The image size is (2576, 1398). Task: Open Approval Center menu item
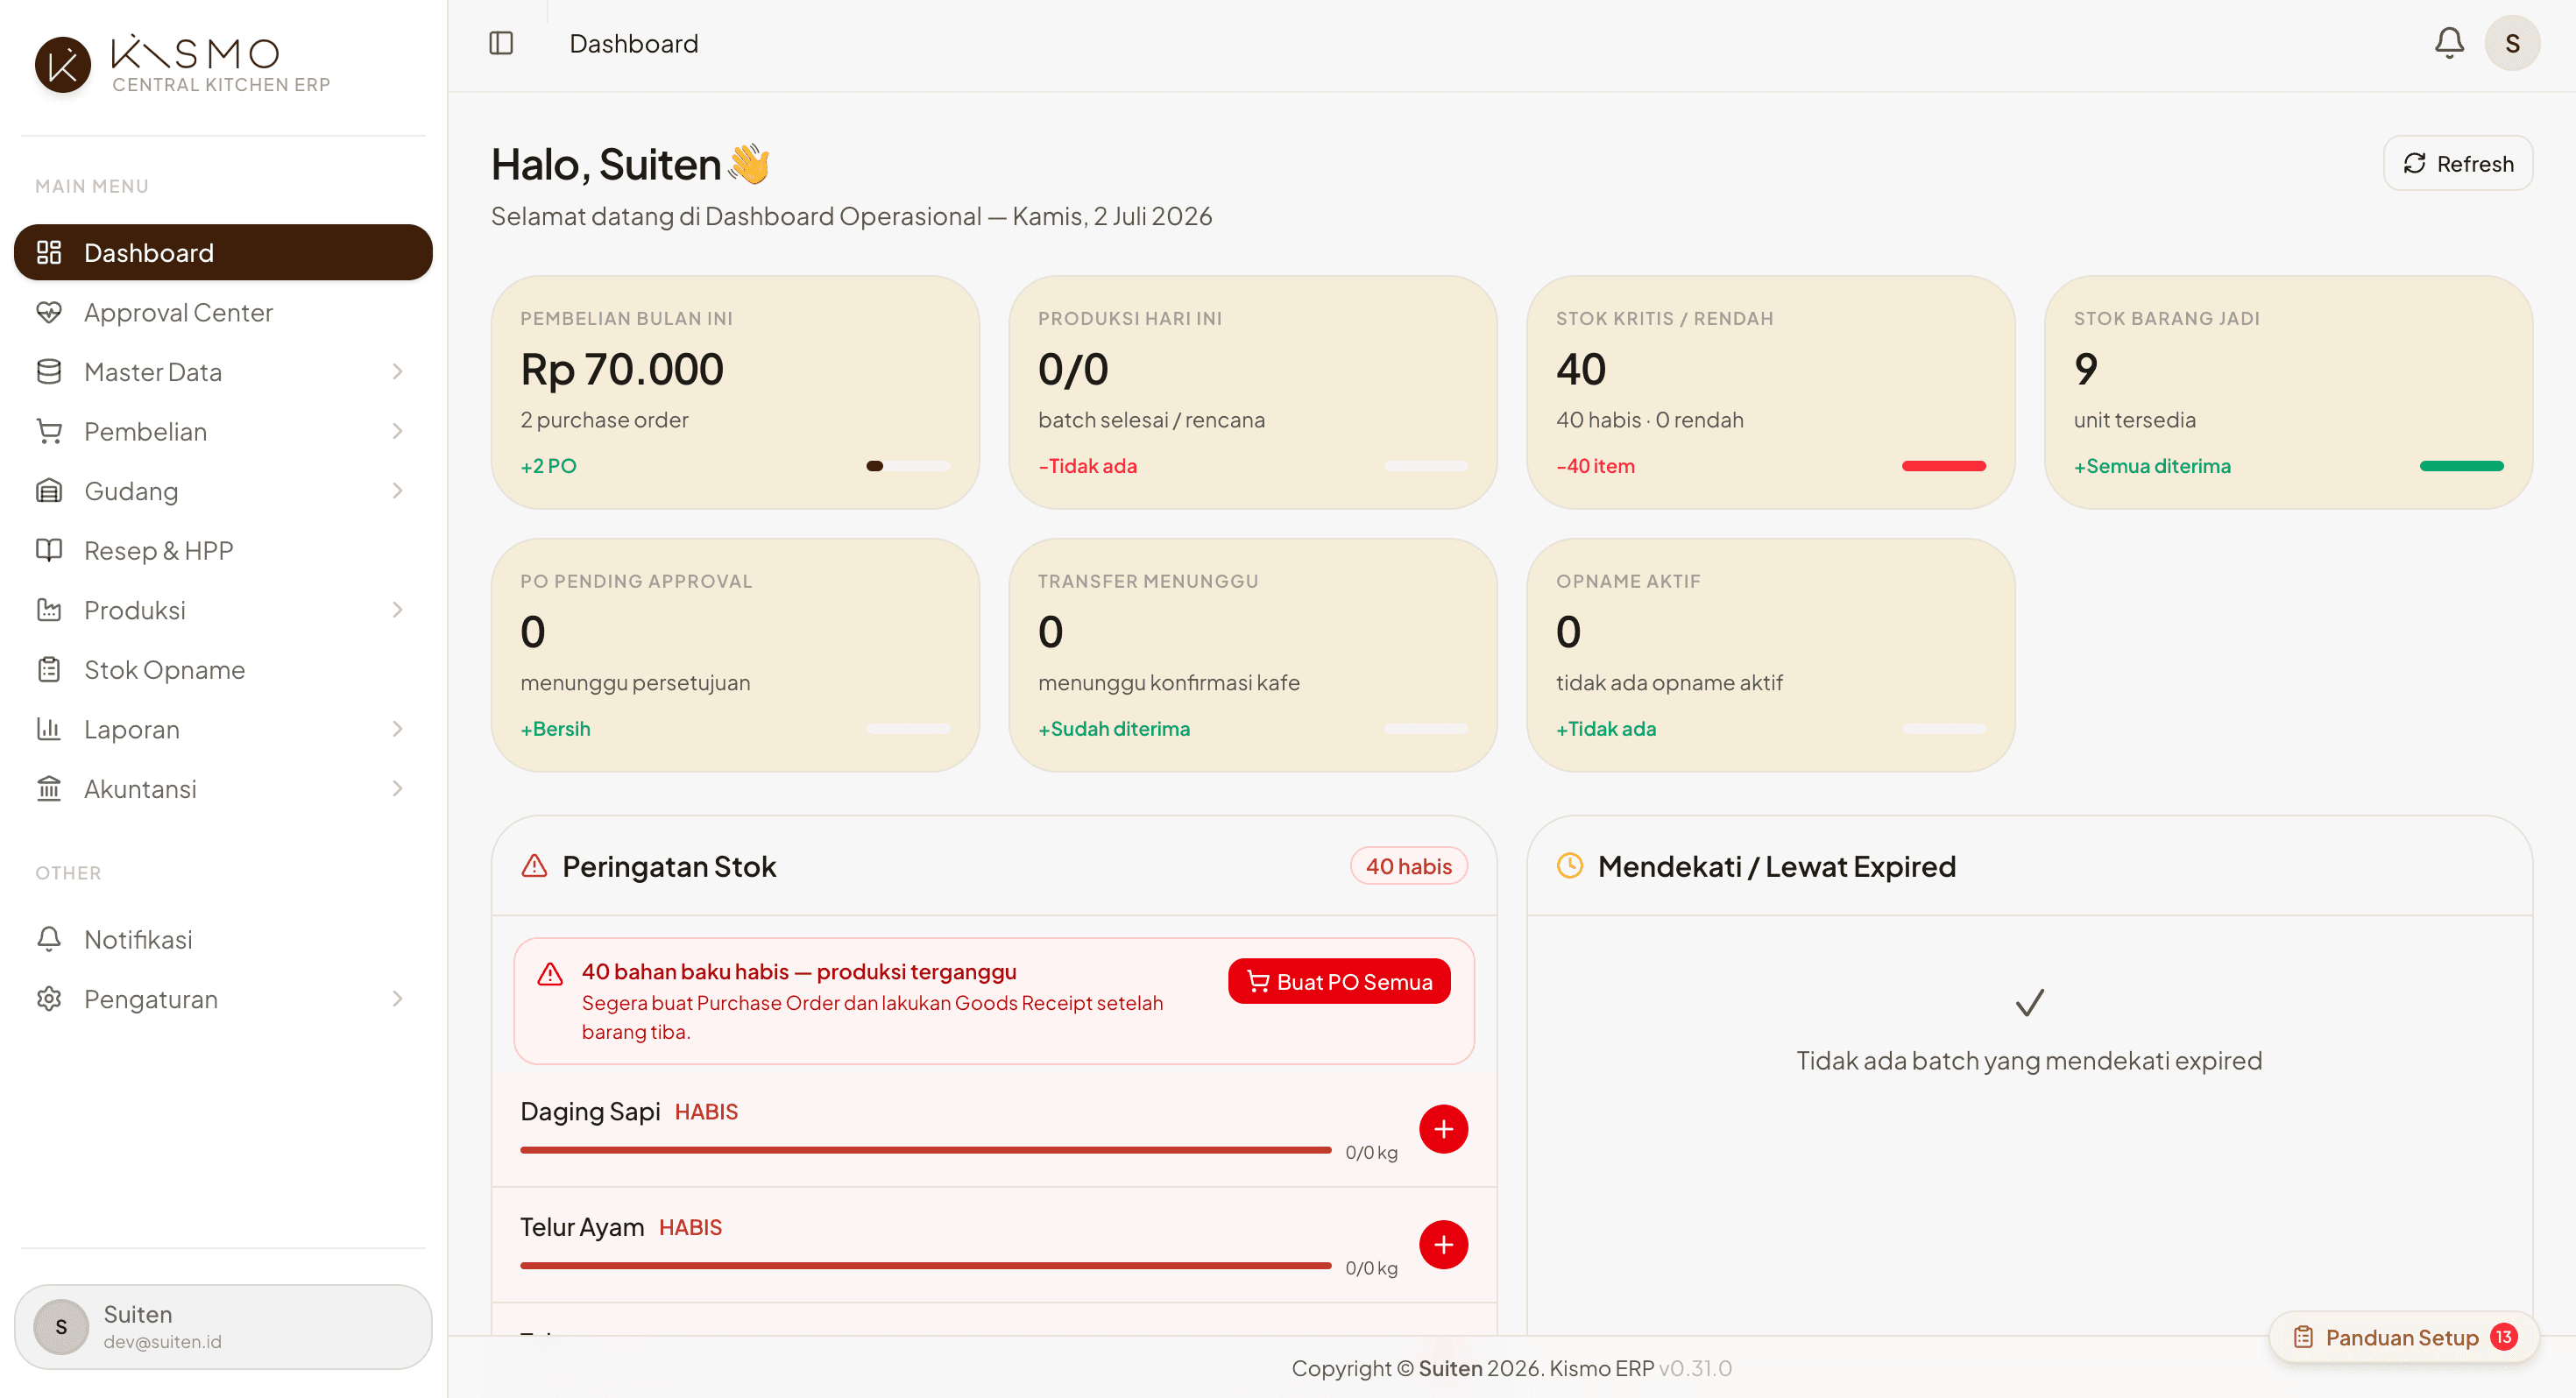tap(223, 312)
